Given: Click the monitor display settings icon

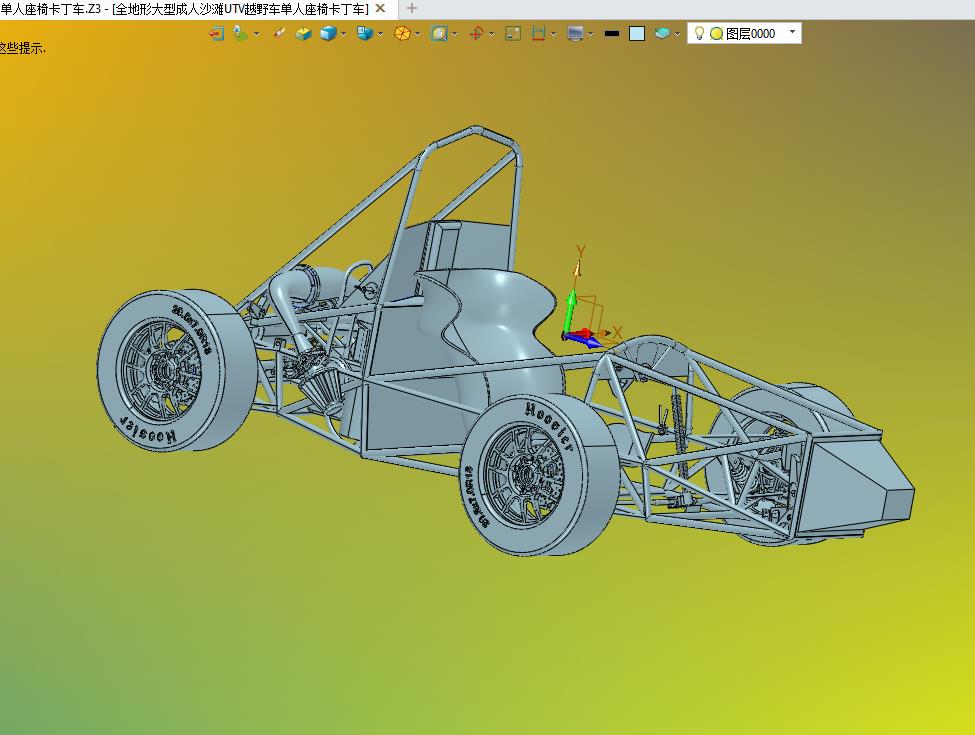Looking at the screenshot, I should [x=575, y=33].
